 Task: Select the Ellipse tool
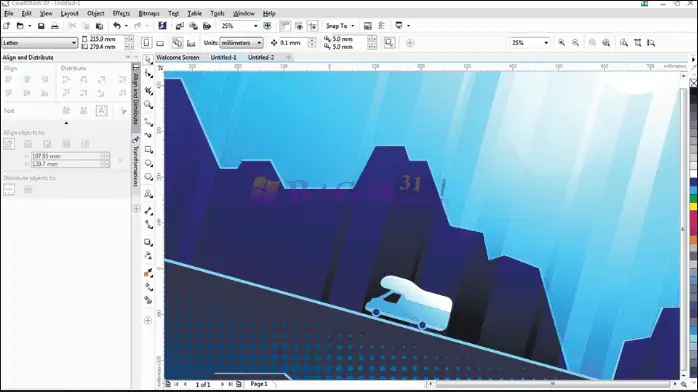point(148,163)
